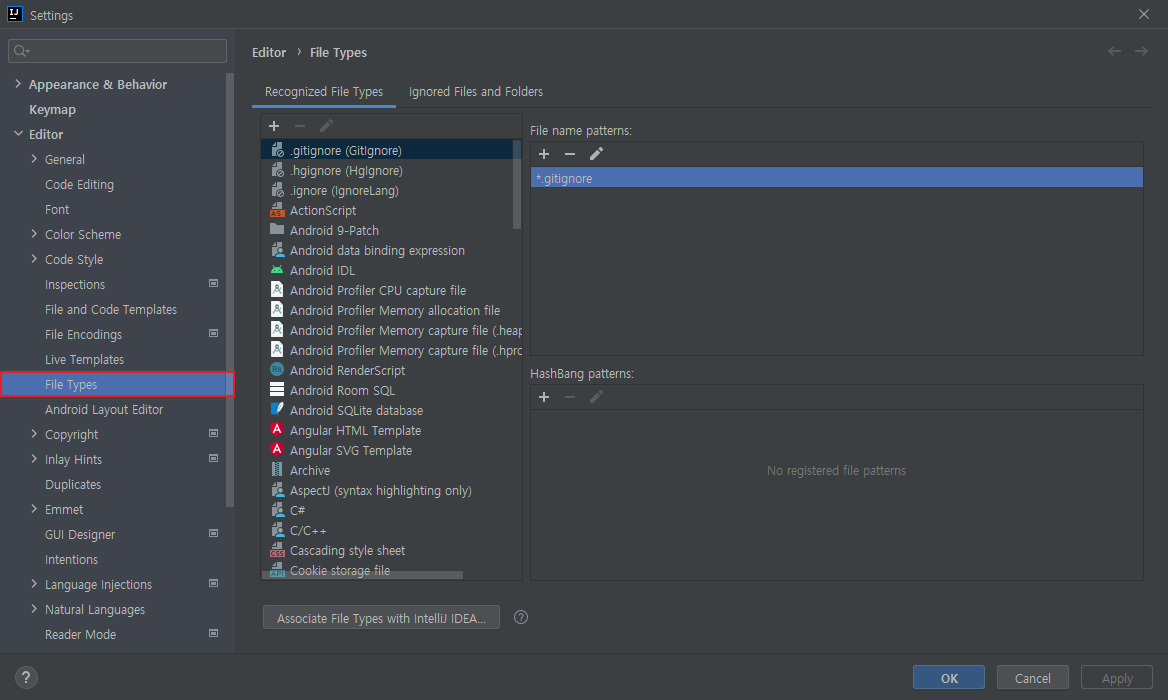The width and height of the screenshot is (1168, 700).
Task: Click the Angular HTML Template icon
Action: (x=277, y=430)
